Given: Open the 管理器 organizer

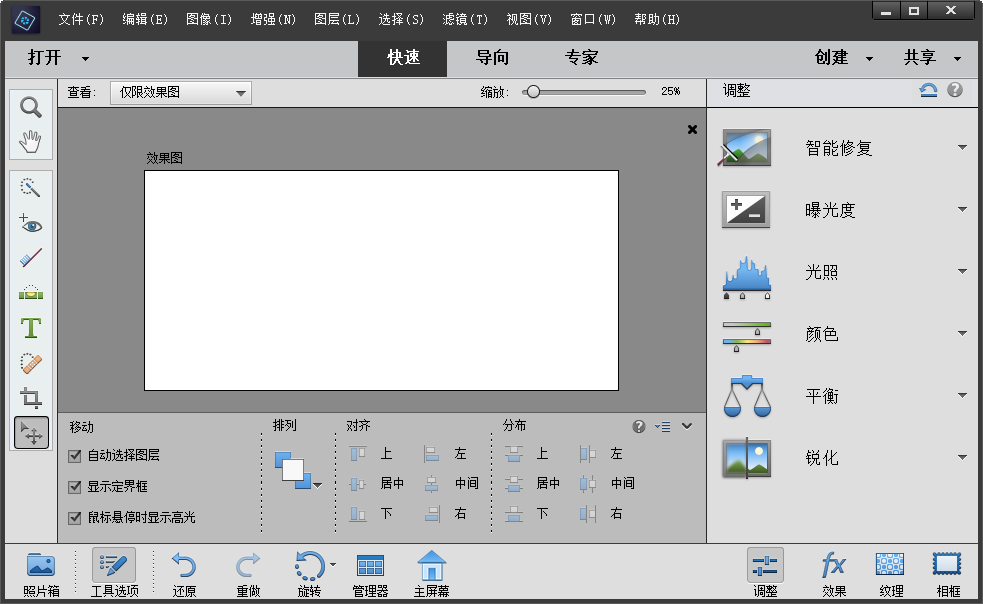Looking at the screenshot, I should click(x=370, y=573).
